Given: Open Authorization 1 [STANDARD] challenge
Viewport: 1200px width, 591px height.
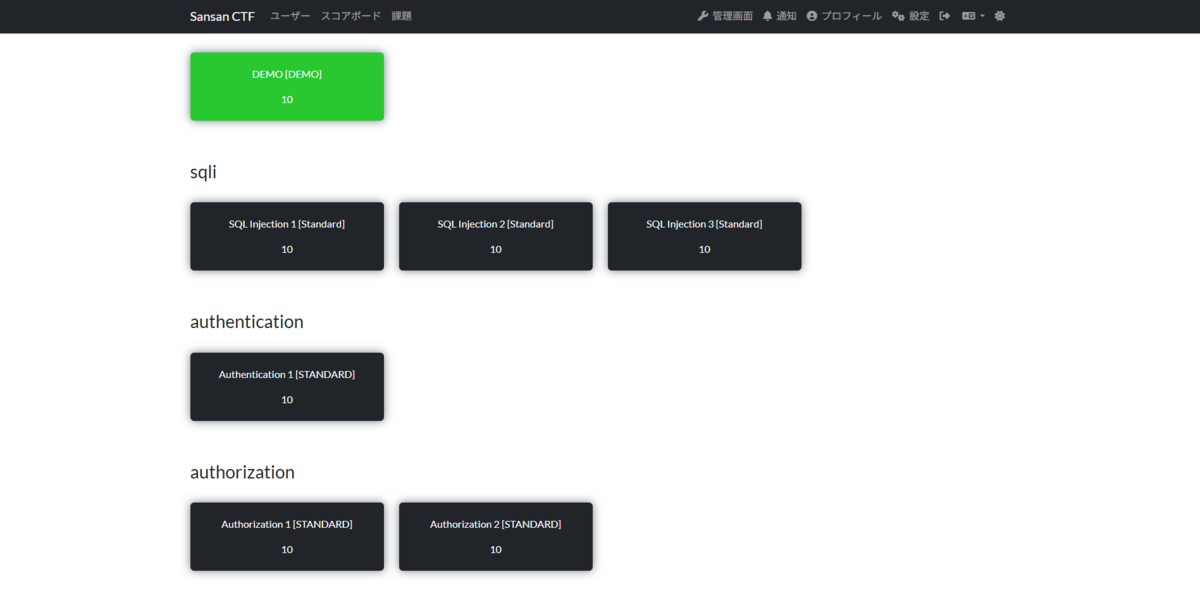Looking at the screenshot, I should pos(287,537).
